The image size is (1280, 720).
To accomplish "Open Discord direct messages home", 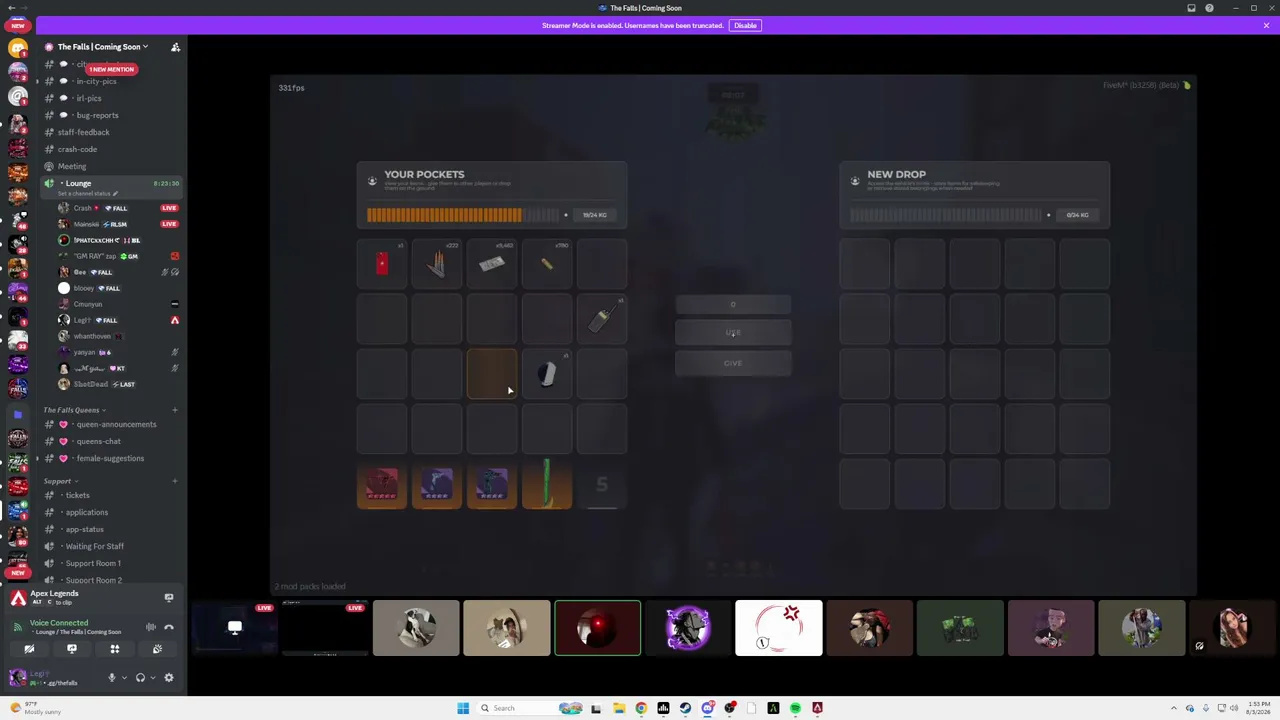I will tap(18, 47).
